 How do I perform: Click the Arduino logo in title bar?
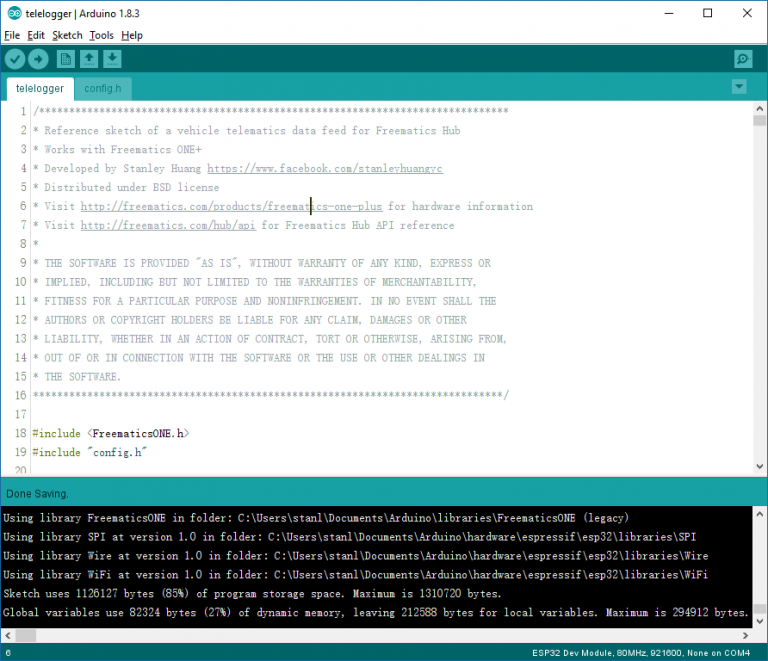click(x=13, y=13)
